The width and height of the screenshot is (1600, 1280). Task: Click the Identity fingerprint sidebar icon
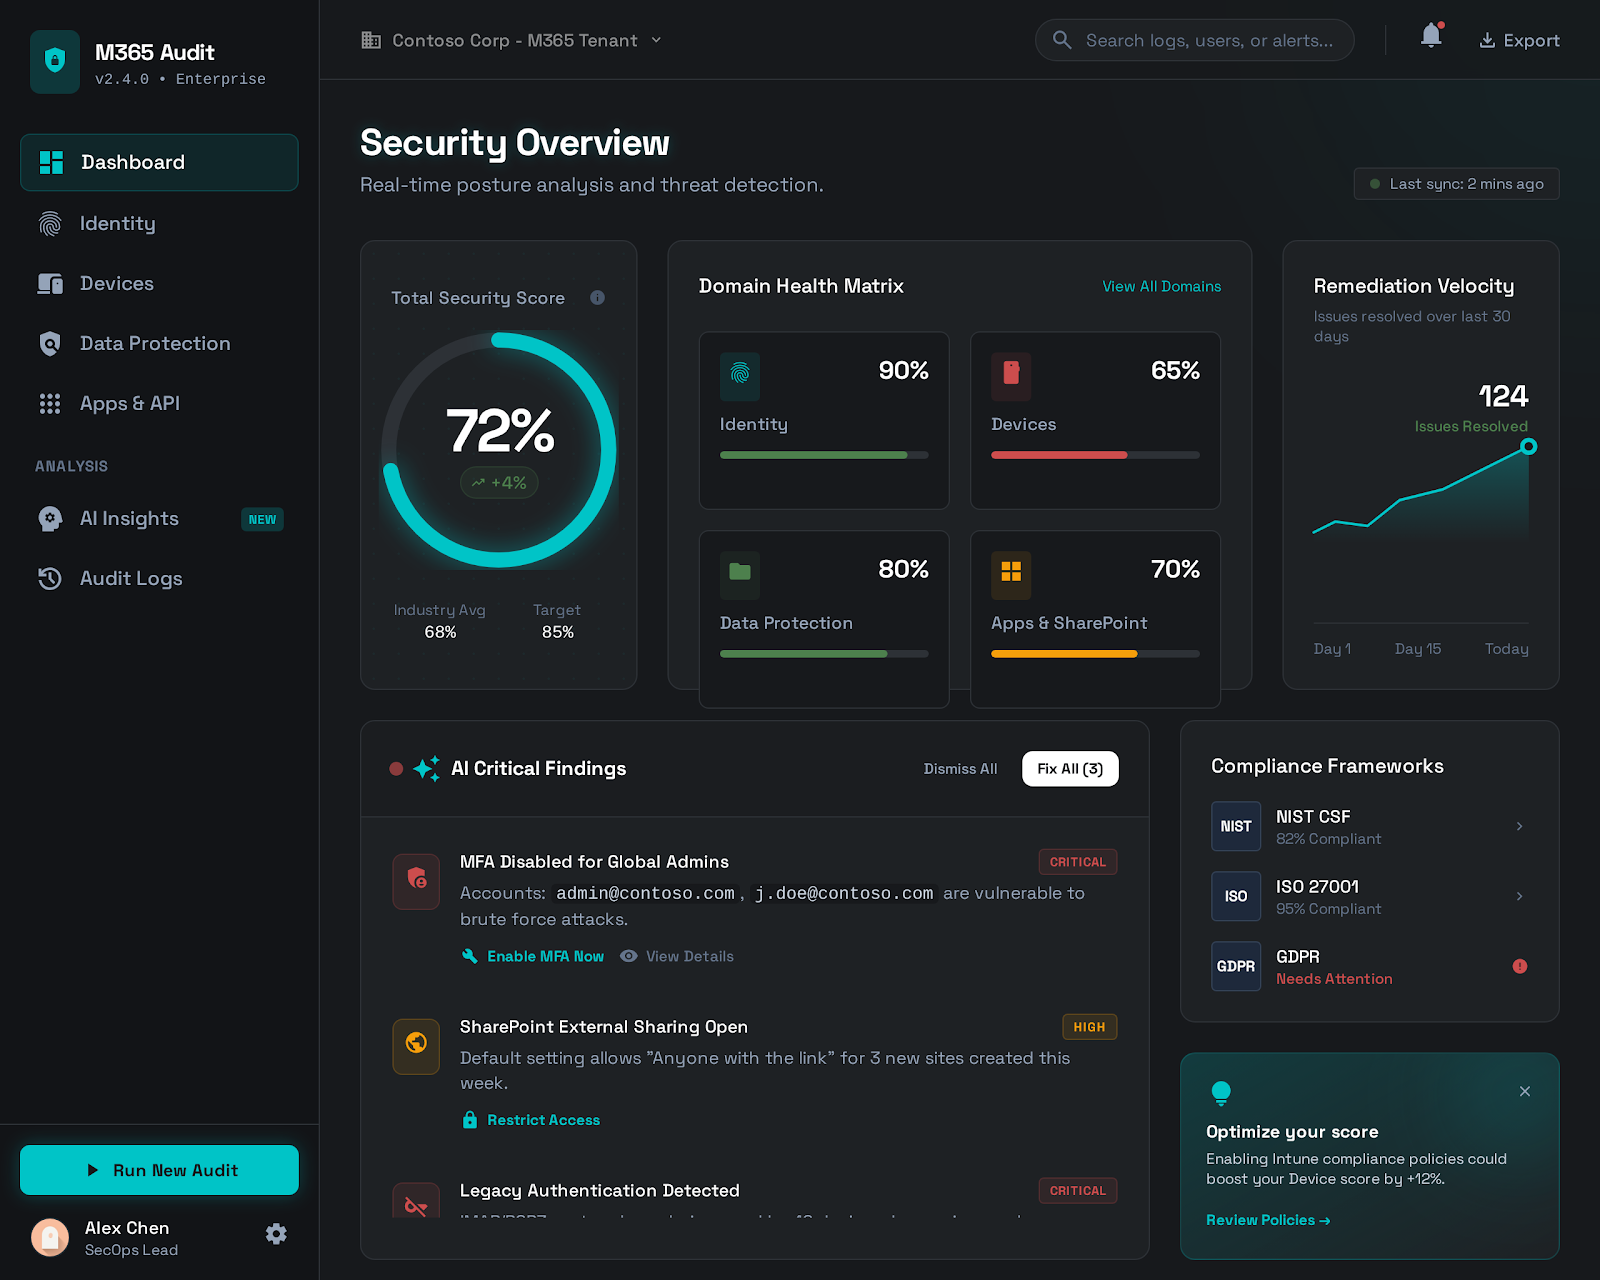tap(50, 223)
